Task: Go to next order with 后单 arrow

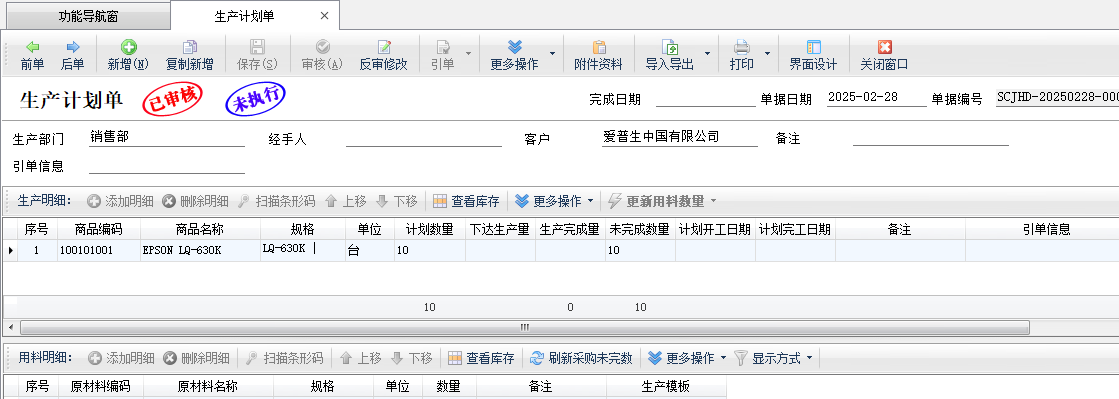Action: [x=72, y=48]
